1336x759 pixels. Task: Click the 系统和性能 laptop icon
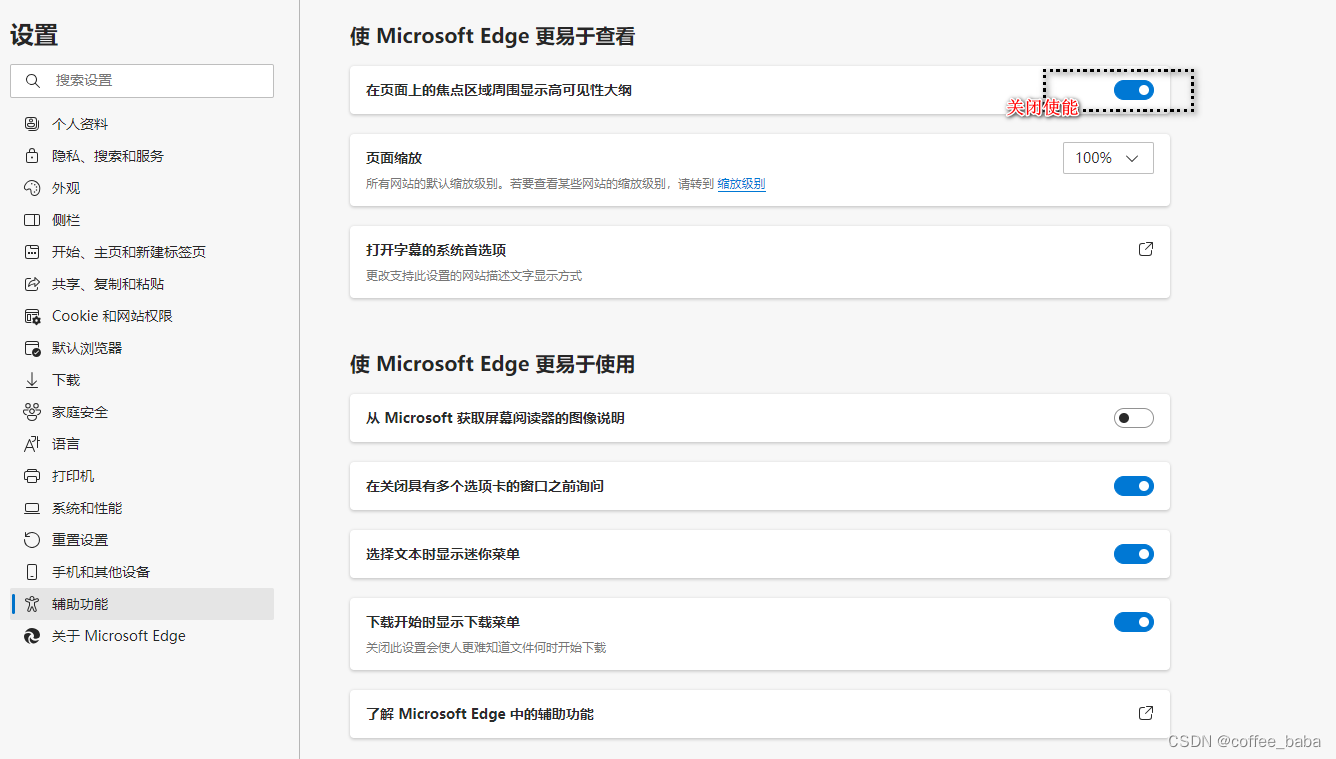(32, 508)
